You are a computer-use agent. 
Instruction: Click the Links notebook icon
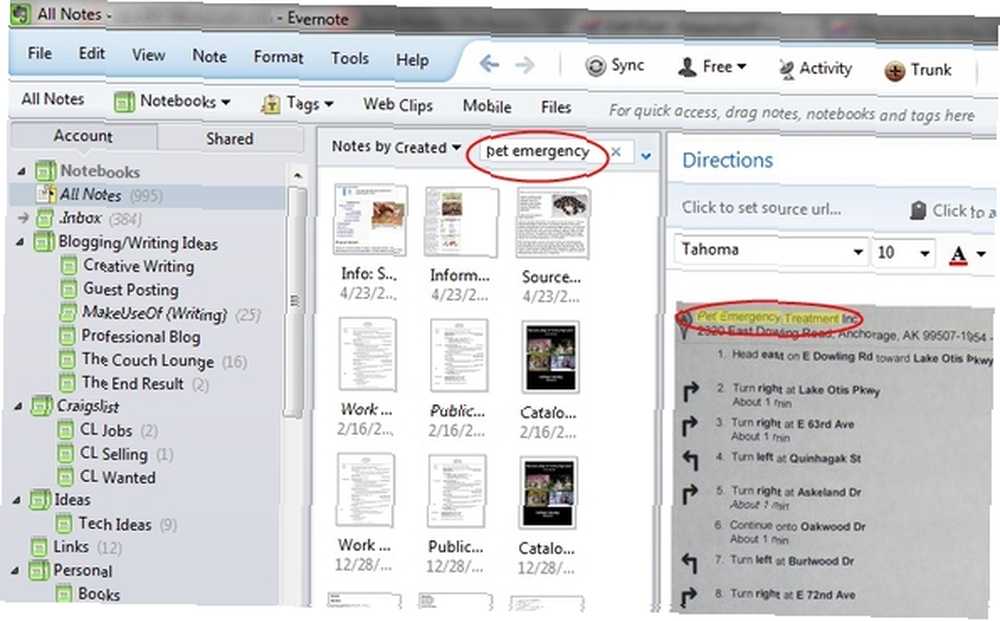40,547
